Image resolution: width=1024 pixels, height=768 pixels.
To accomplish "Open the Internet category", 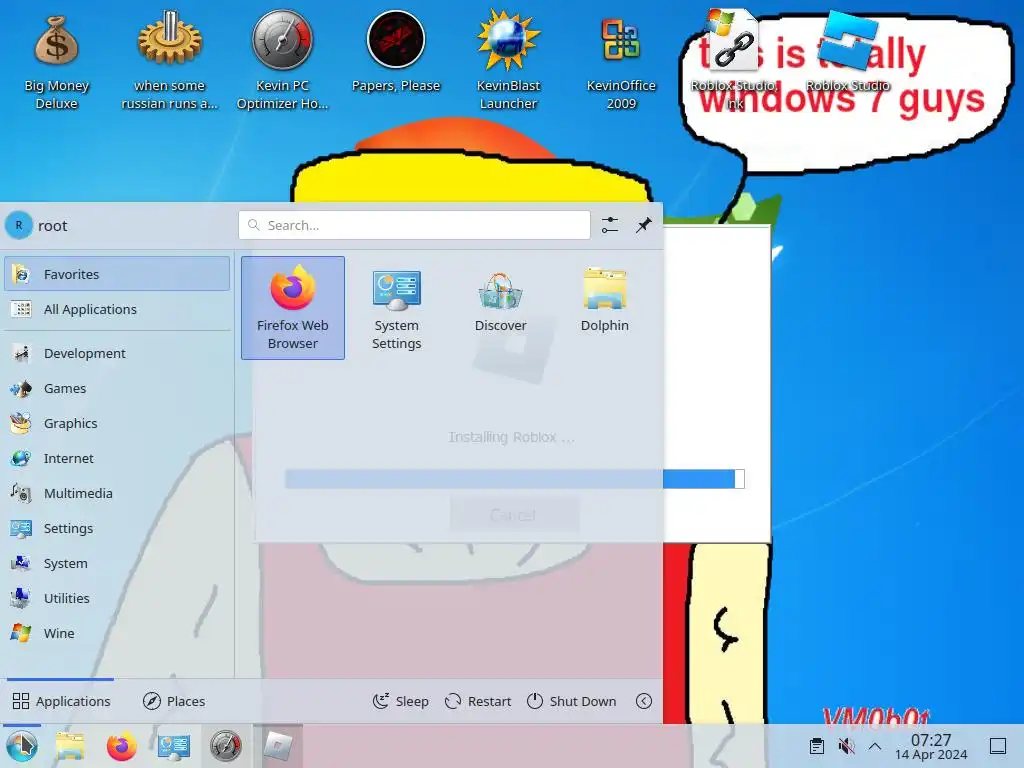I will point(117,458).
